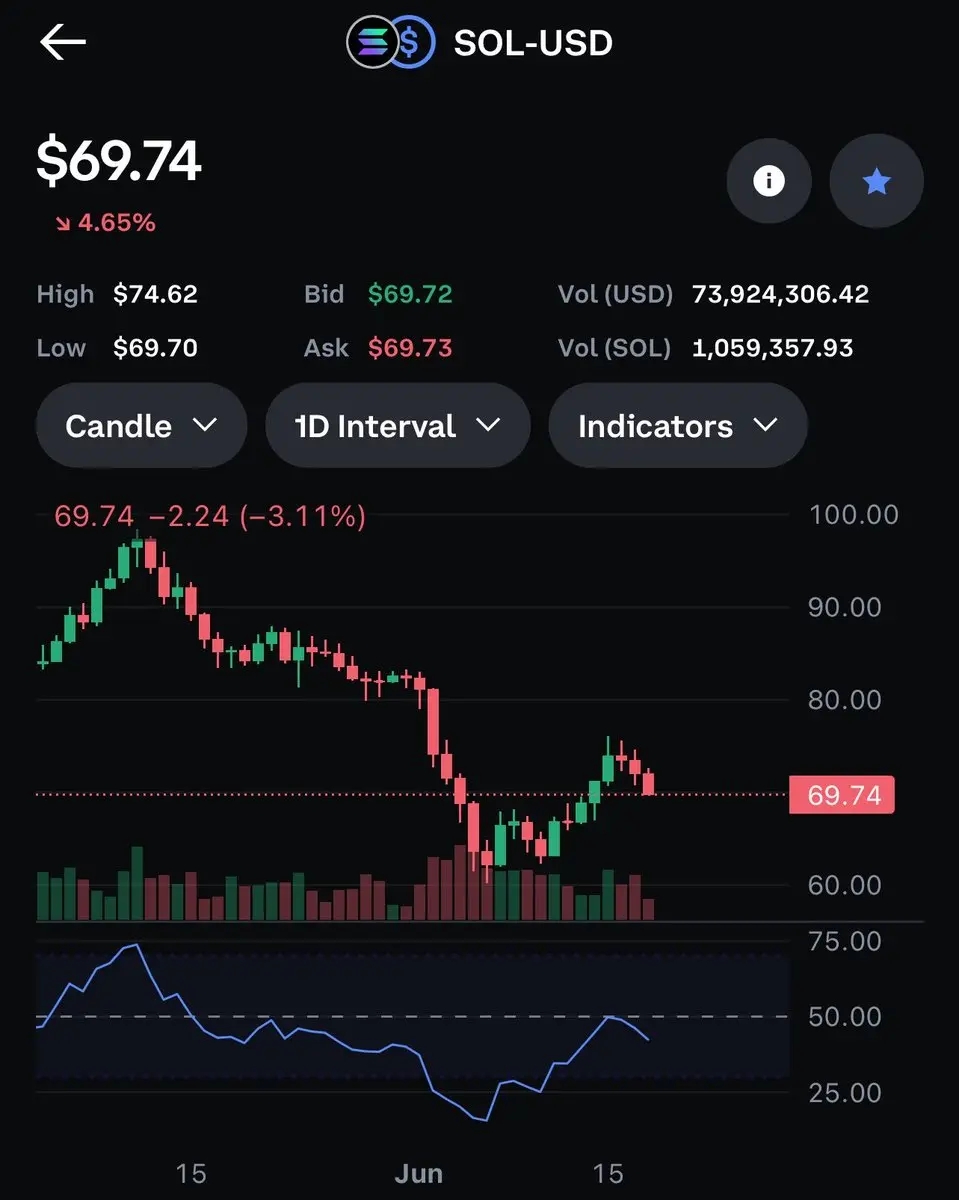Tap the Vol (SOL) value 1,059,357.93

(772, 348)
